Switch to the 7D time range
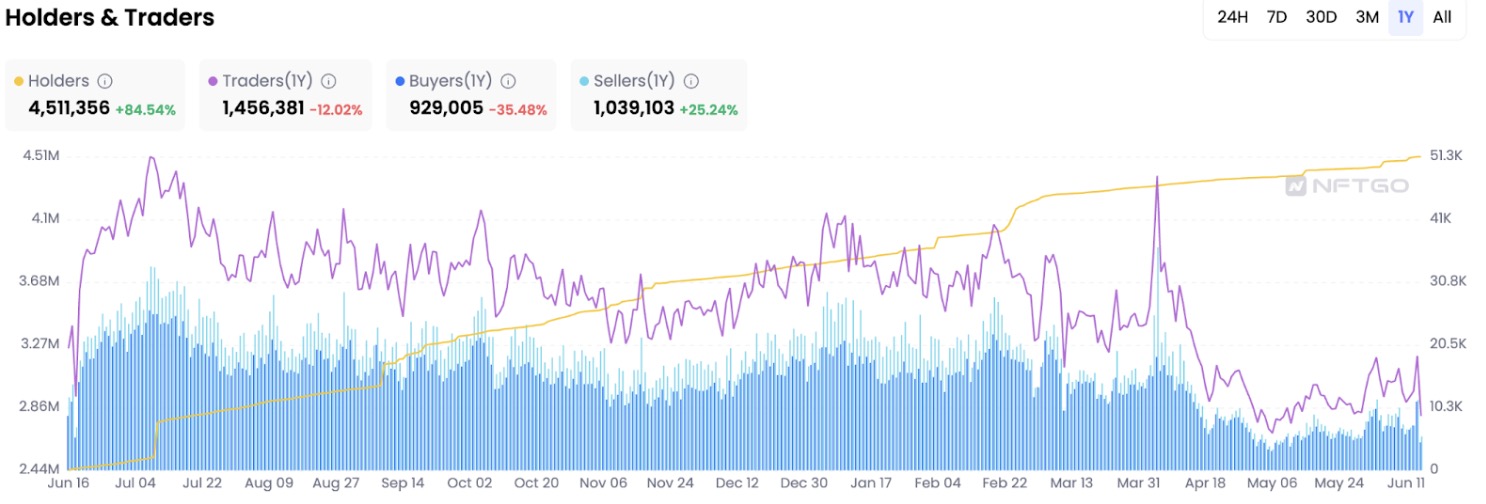Viewport: 1486px width, 504px height. coord(1277,17)
